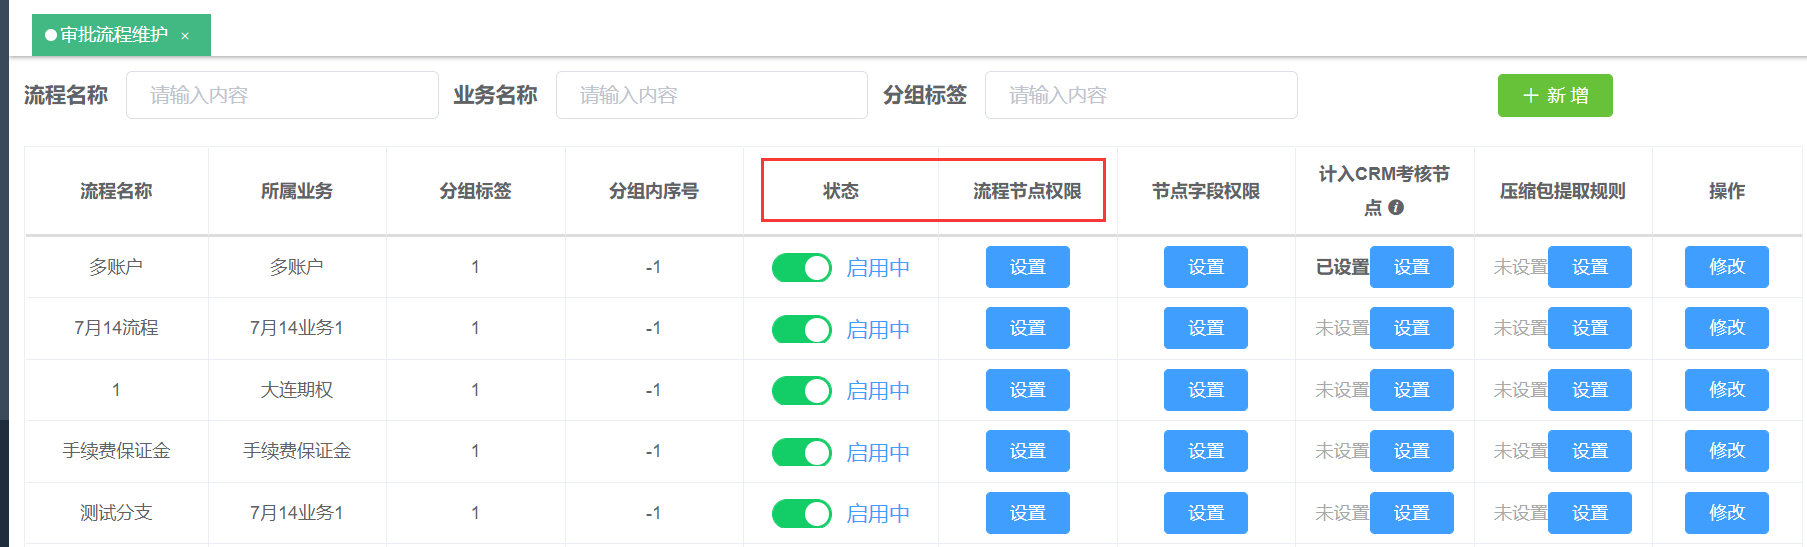Viewport: 1807px width, 547px height.
Task: Close the 审批流程维护 tab
Action: click(x=185, y=36)
